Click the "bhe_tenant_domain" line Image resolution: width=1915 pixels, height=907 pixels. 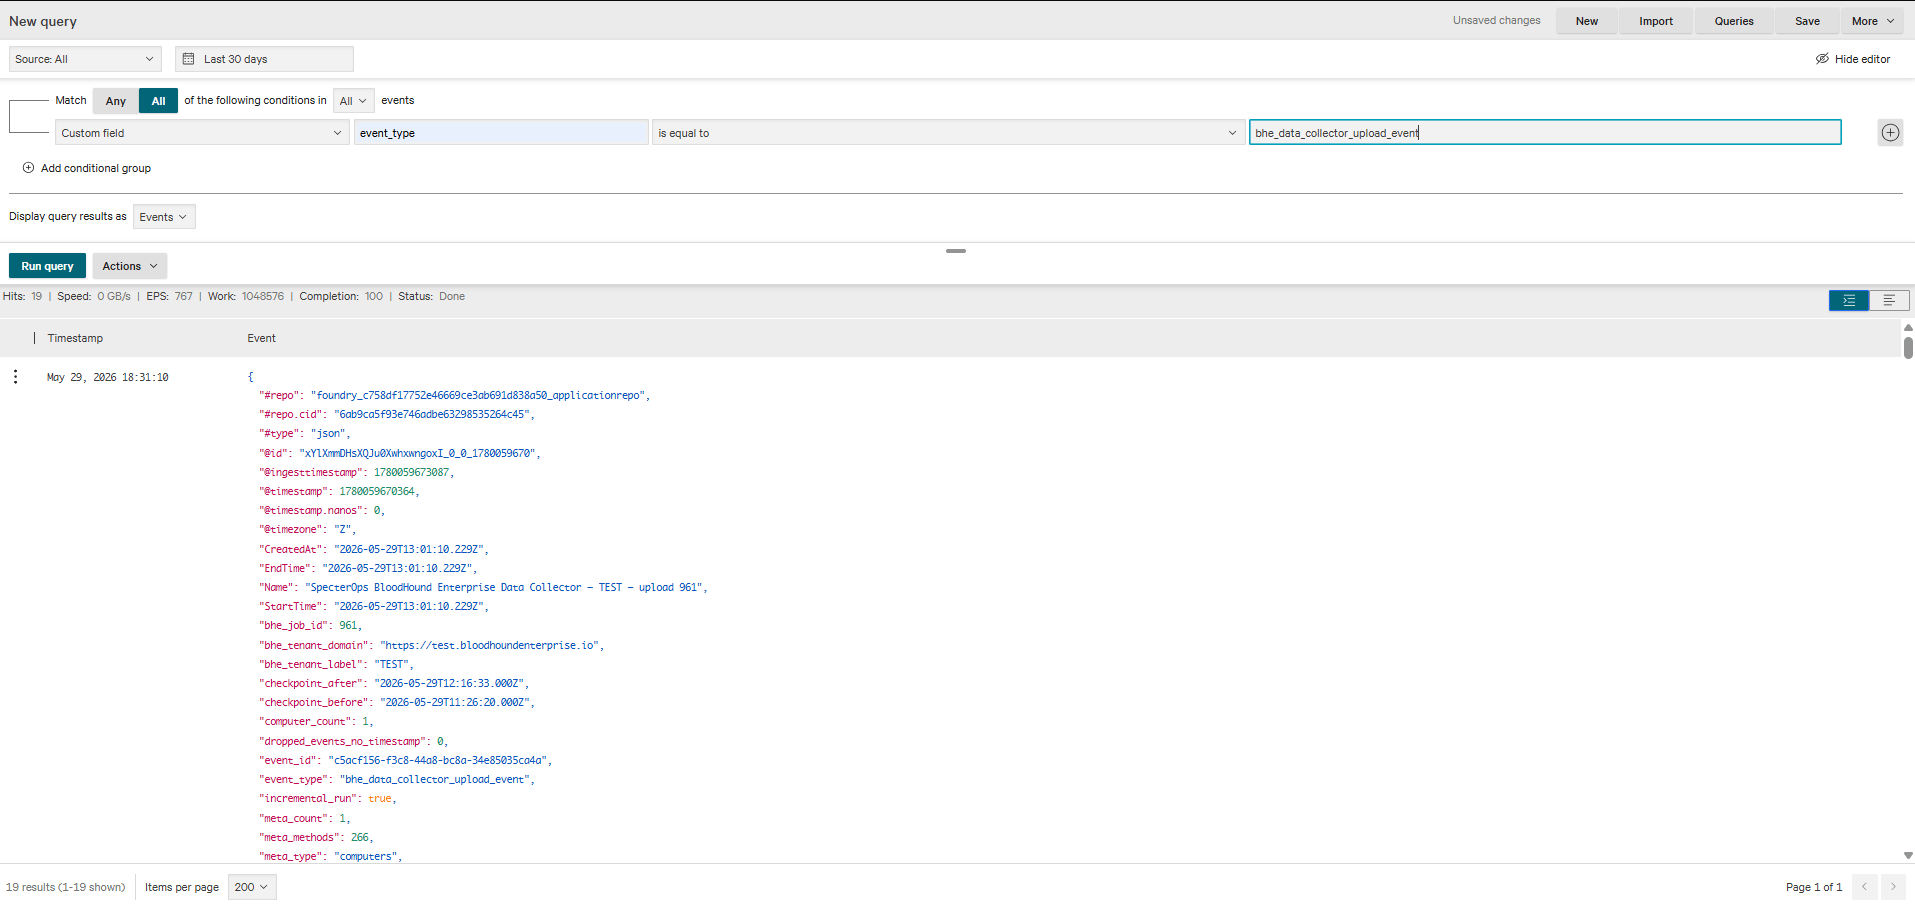coord(431,645)
